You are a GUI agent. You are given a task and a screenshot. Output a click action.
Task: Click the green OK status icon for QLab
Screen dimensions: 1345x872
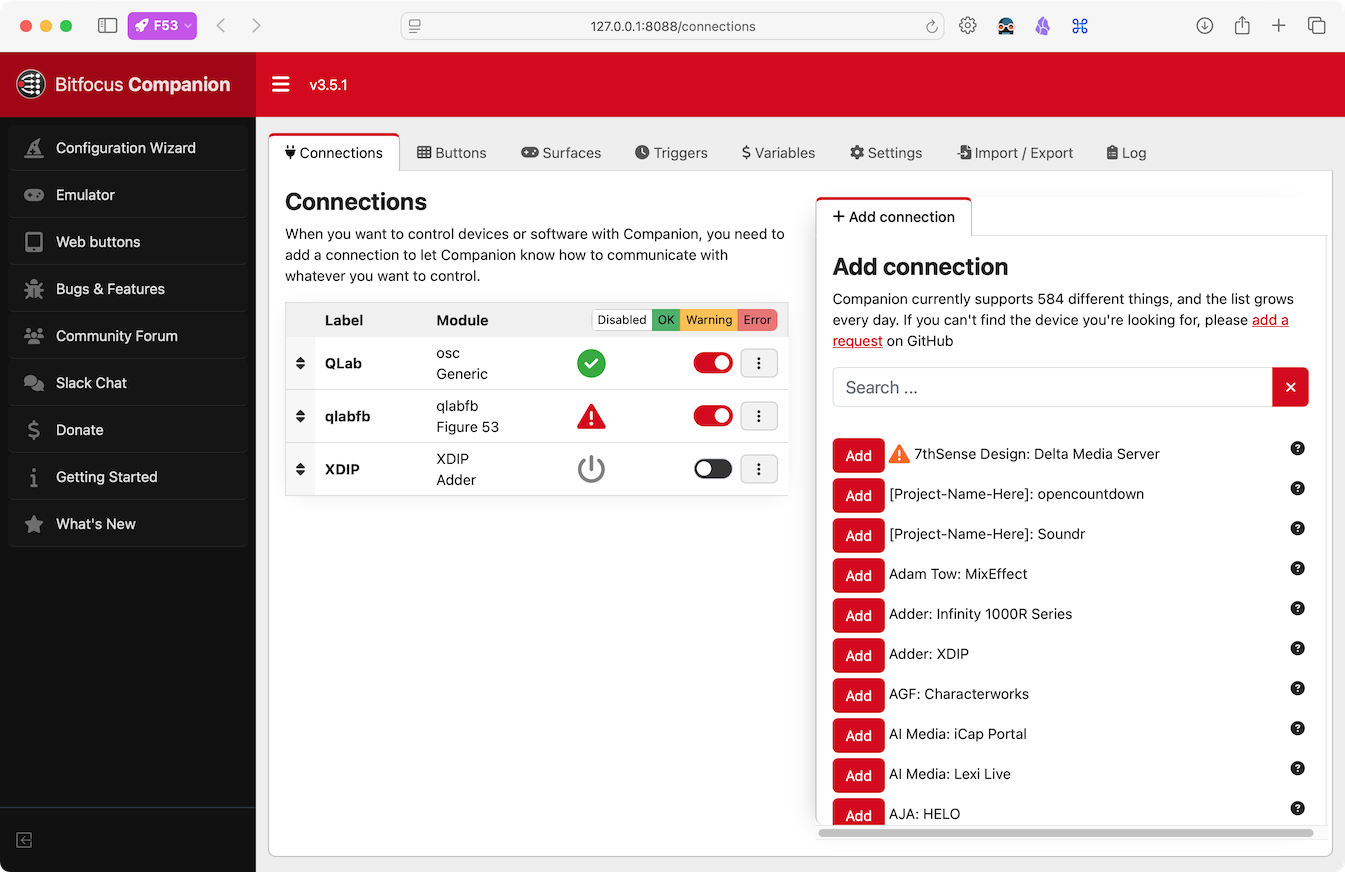(x=591, y=363)
